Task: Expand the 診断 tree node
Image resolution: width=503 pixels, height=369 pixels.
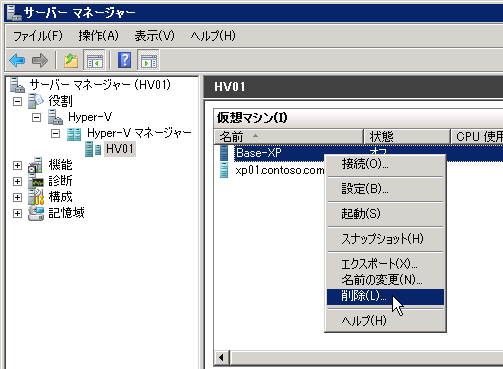Action: (x=17, y=181)
